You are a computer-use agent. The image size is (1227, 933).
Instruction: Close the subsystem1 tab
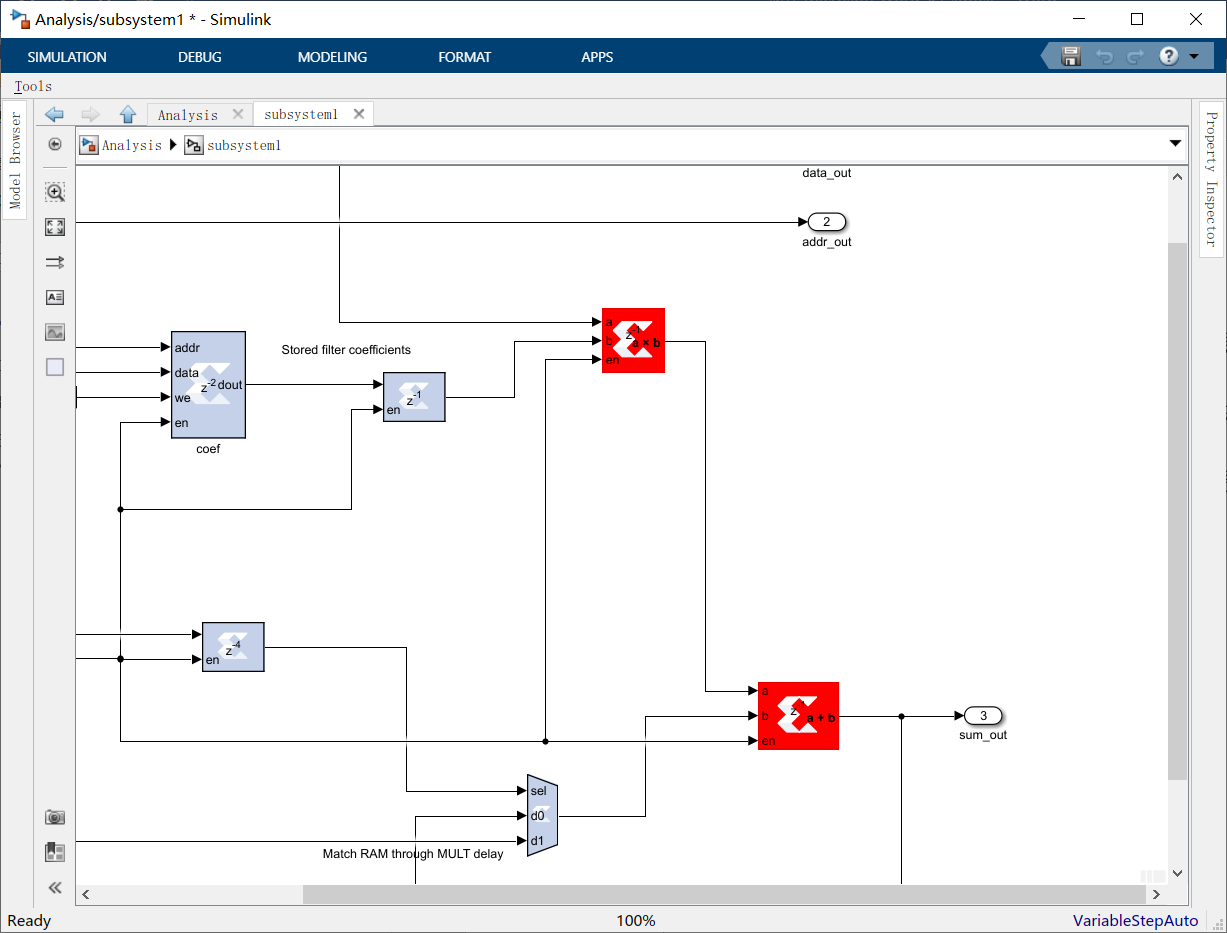coord(359,114)
